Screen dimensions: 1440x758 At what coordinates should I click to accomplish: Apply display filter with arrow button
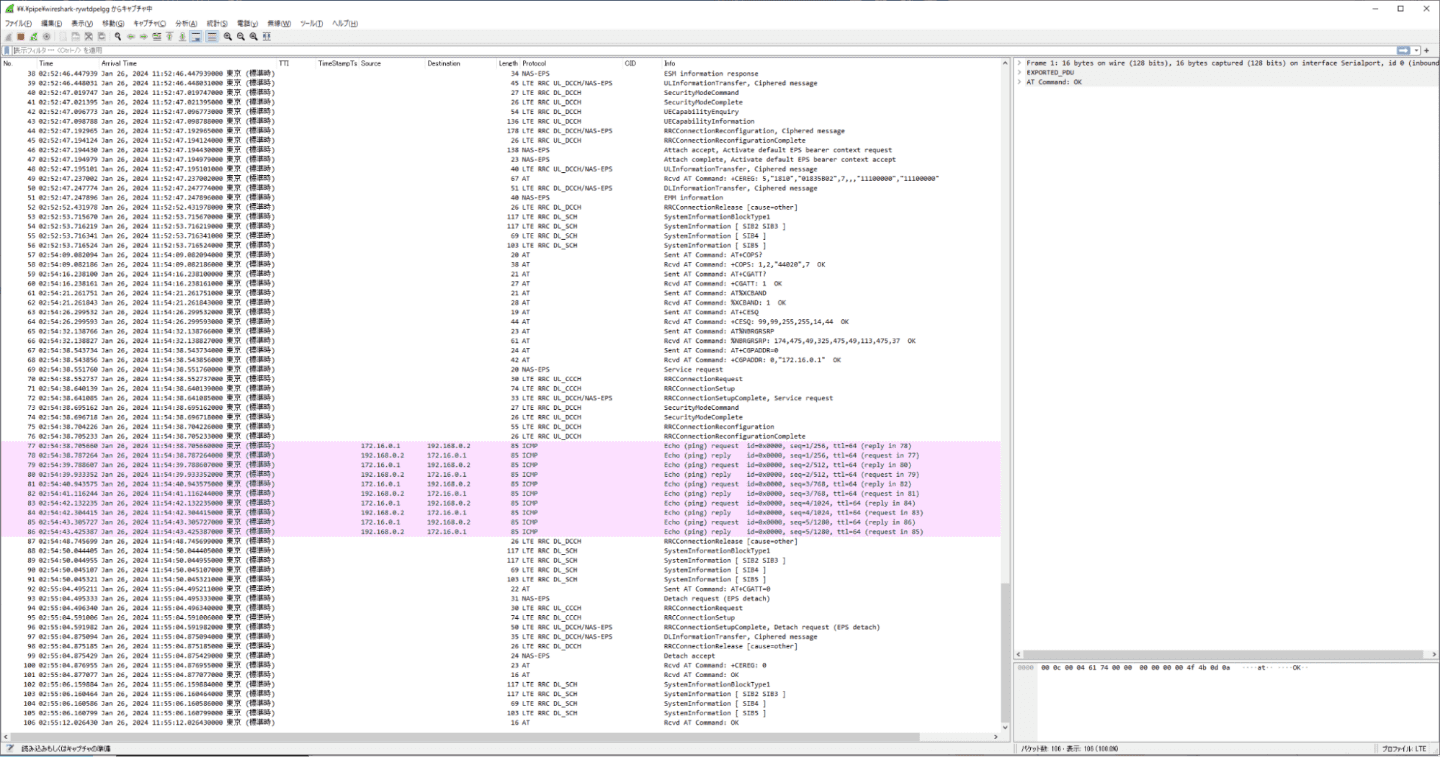point(1404,50)
